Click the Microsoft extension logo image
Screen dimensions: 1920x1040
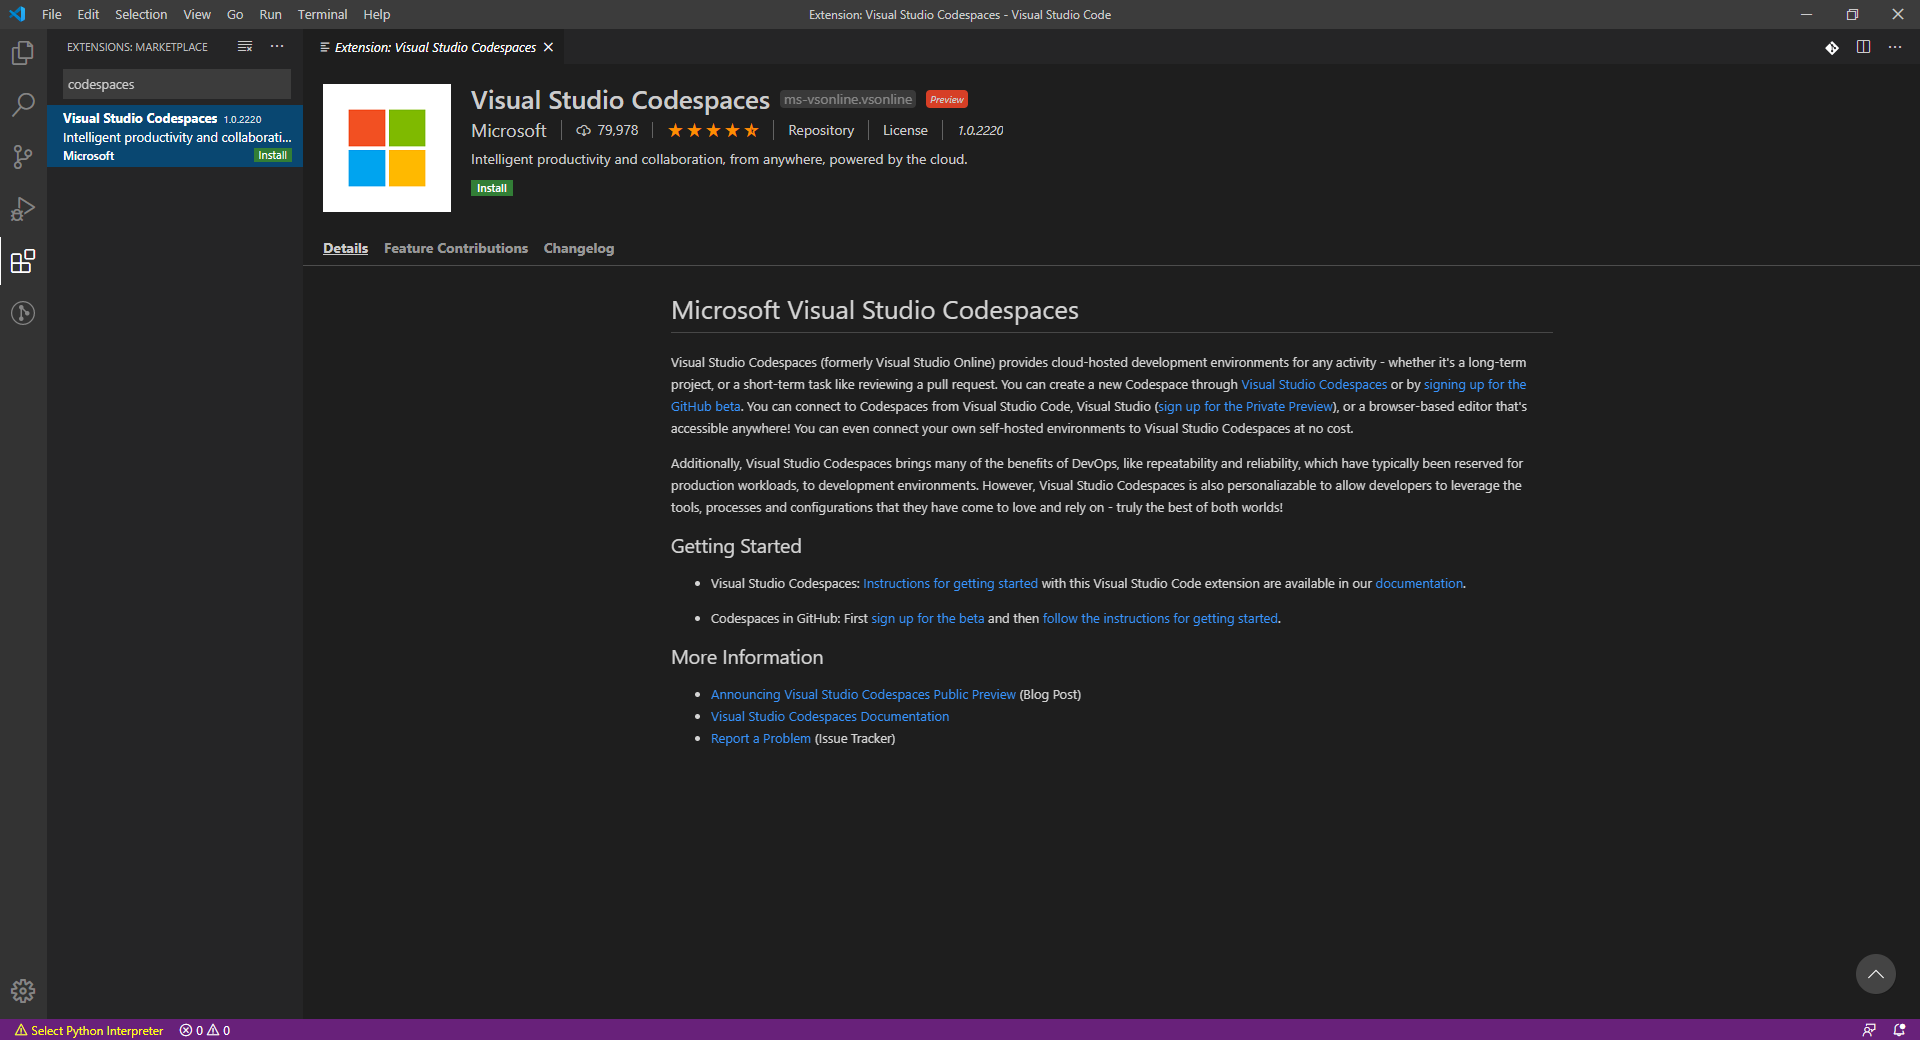click(x=387, y=148)
